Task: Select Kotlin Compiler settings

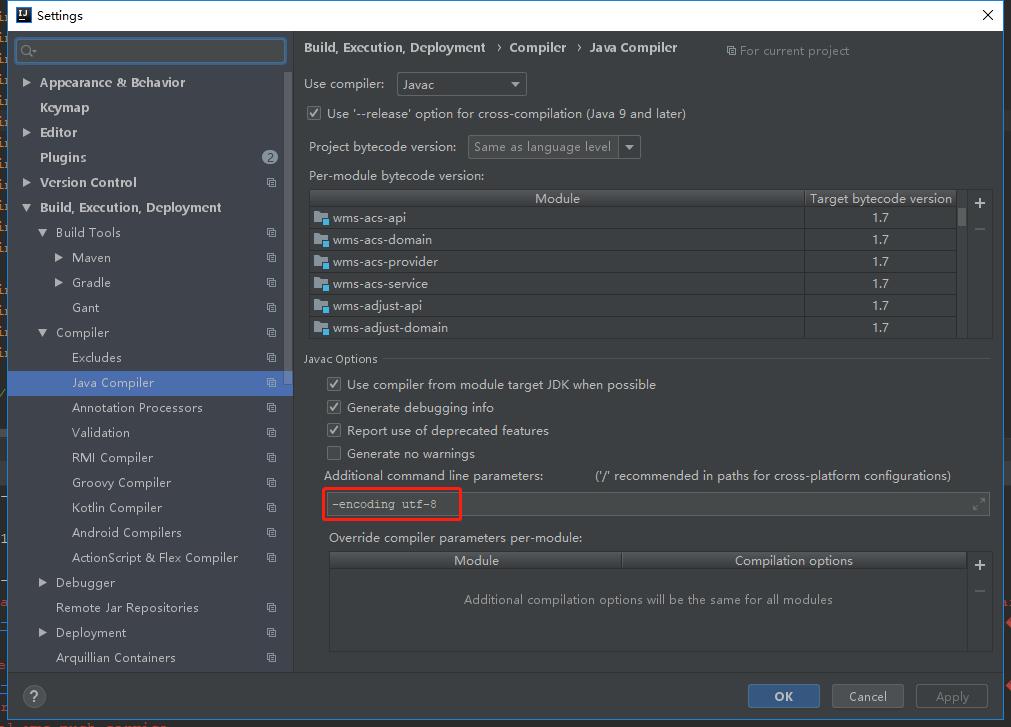Action: point(117,508)
